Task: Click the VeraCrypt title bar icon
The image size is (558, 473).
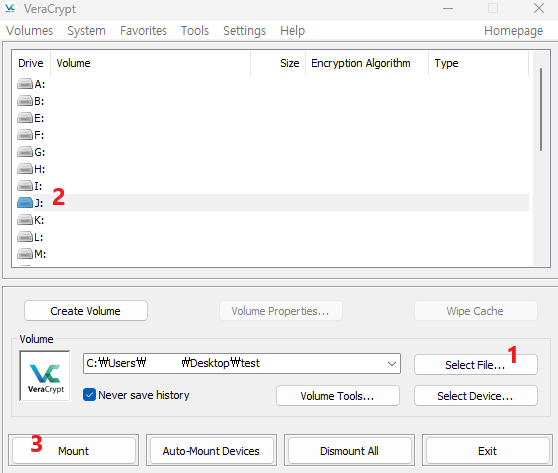Action: tap(10, 9)
